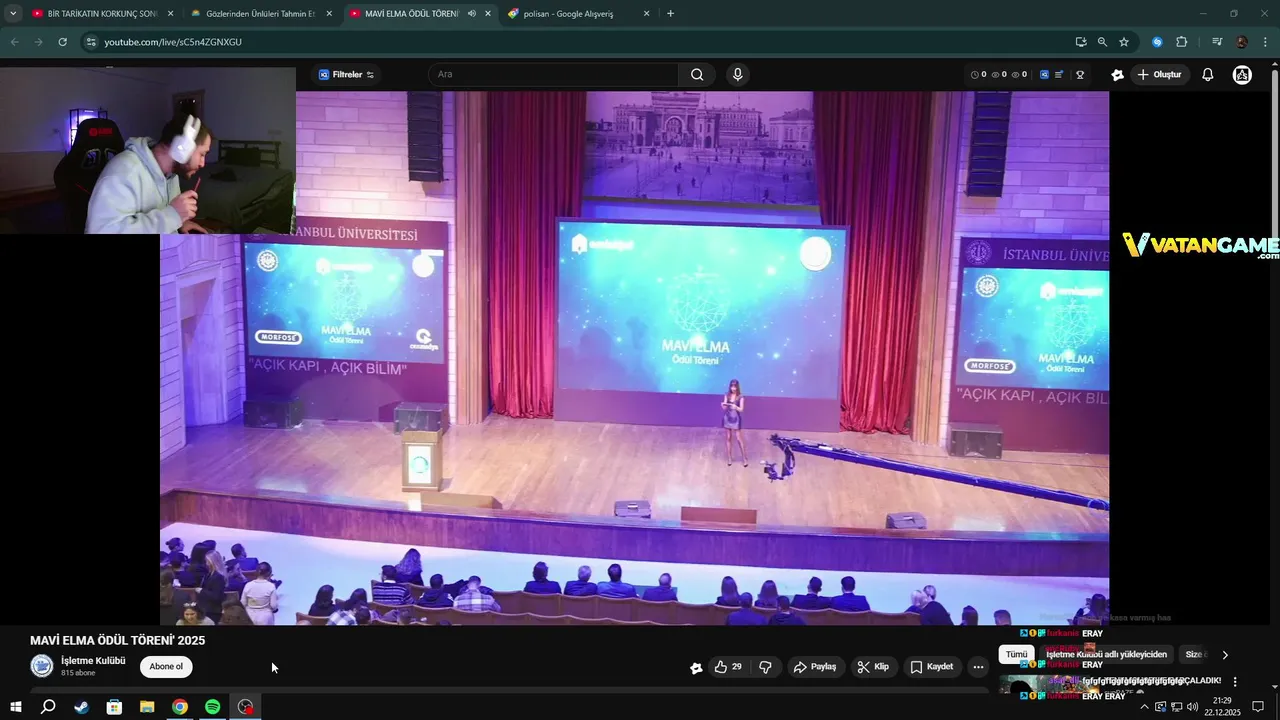This screenshot has height=720, width=1280.
Task: Open media control icon in Chrome toolbar
Action: click(1217, 42)
